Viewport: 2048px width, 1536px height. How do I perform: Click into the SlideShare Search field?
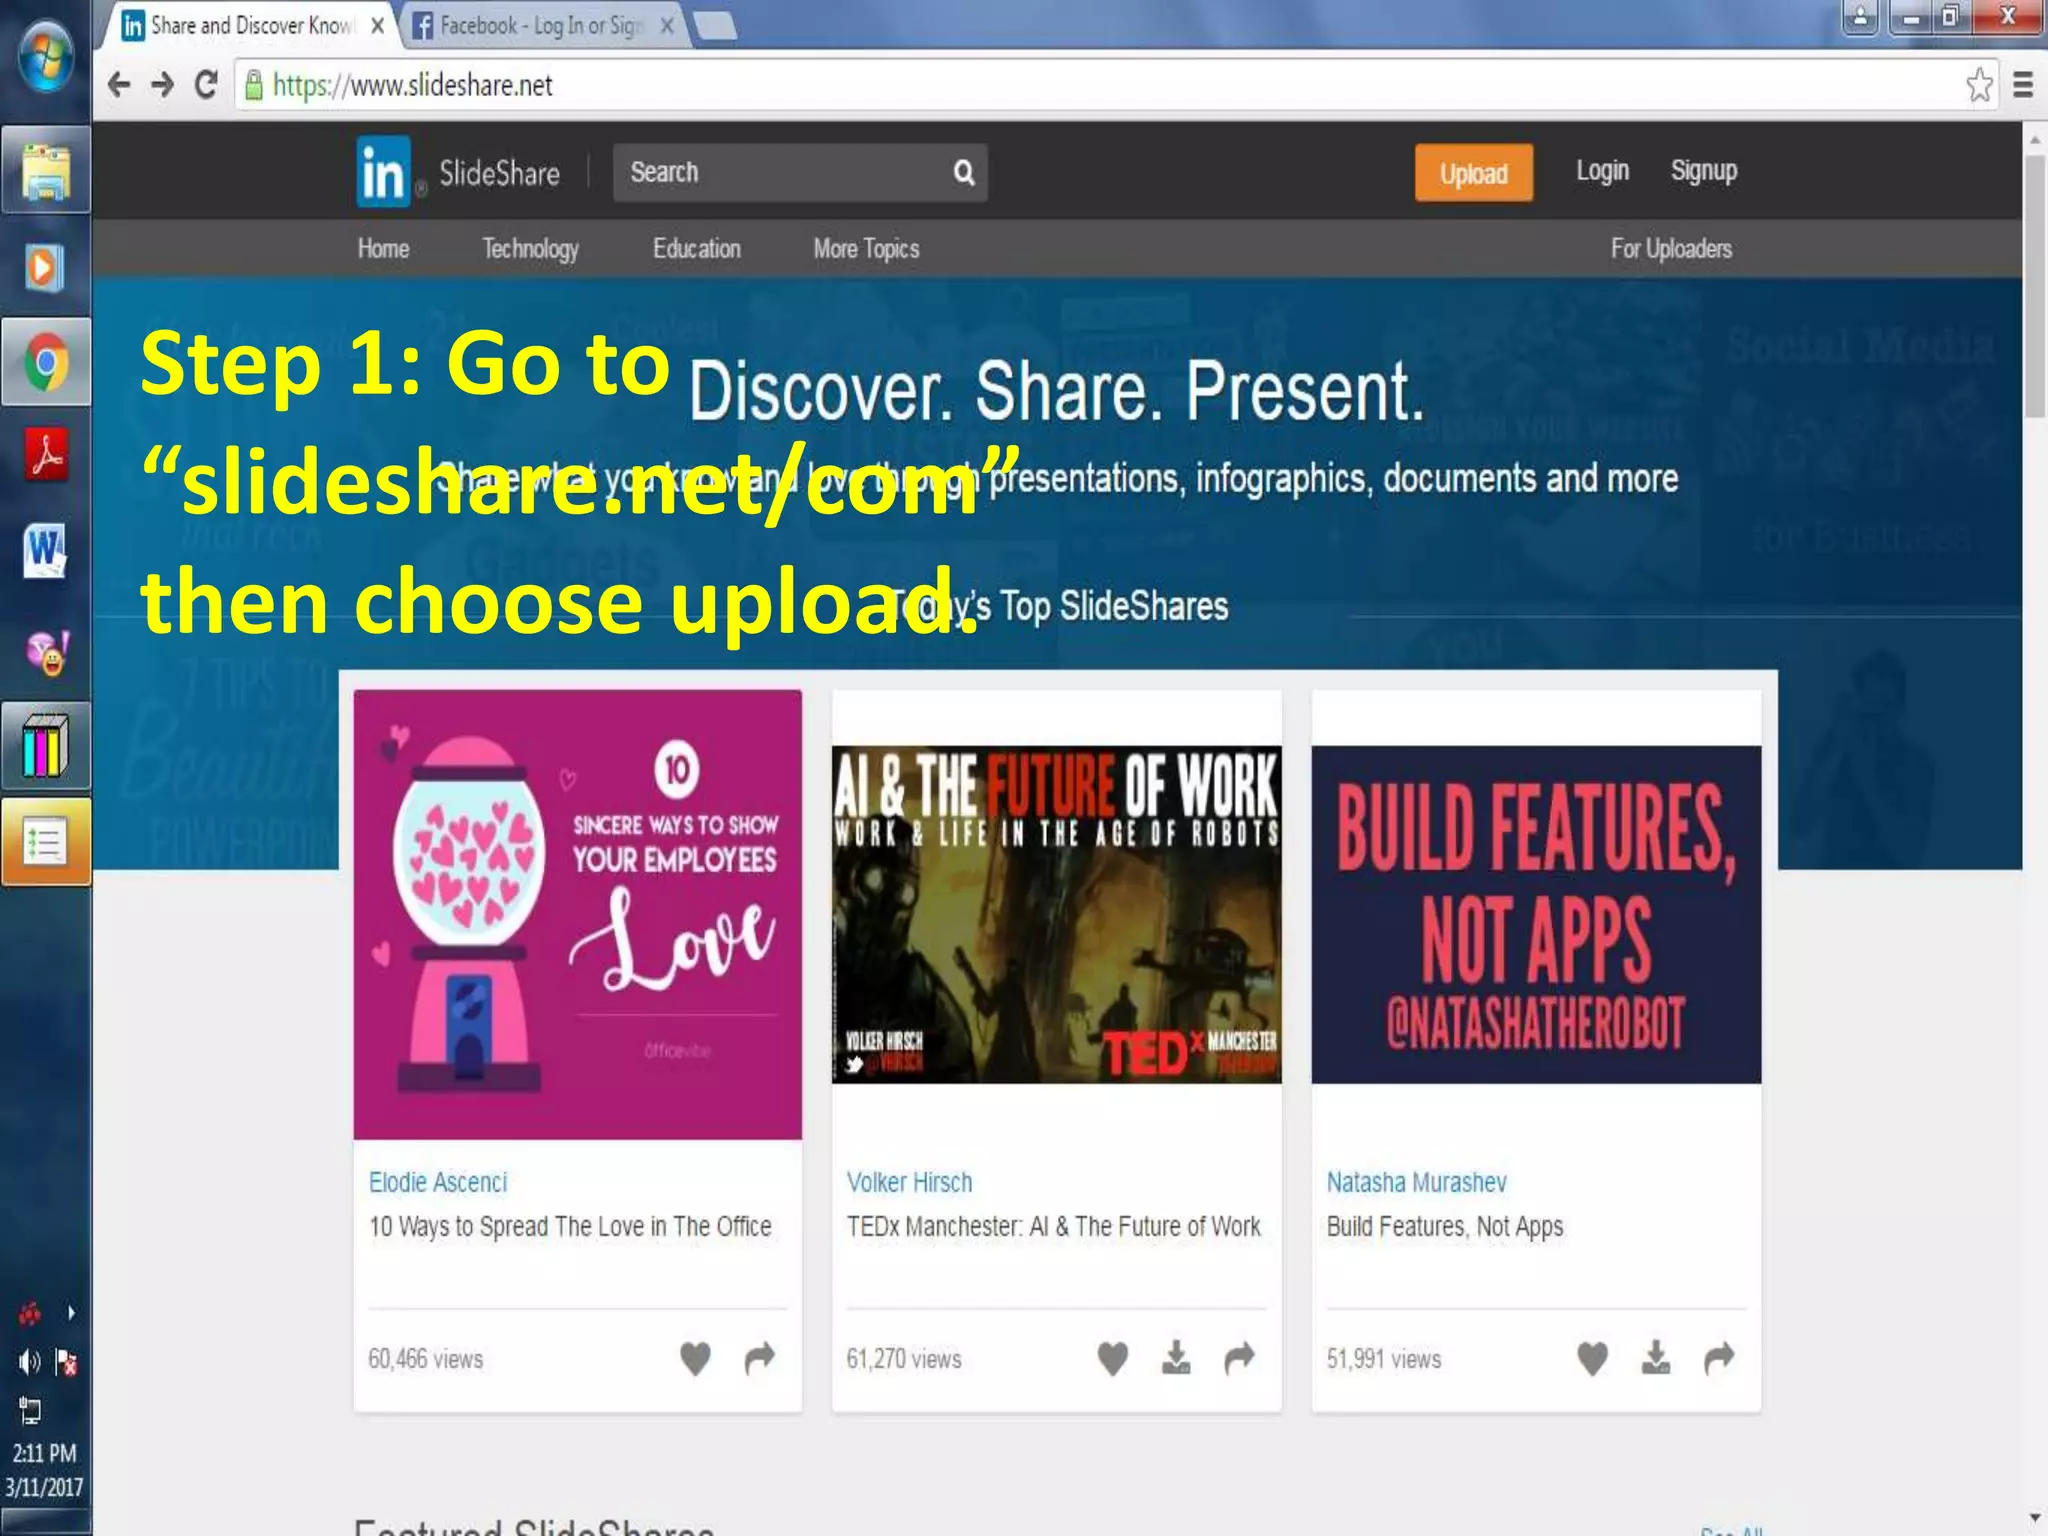pos(780,173)
